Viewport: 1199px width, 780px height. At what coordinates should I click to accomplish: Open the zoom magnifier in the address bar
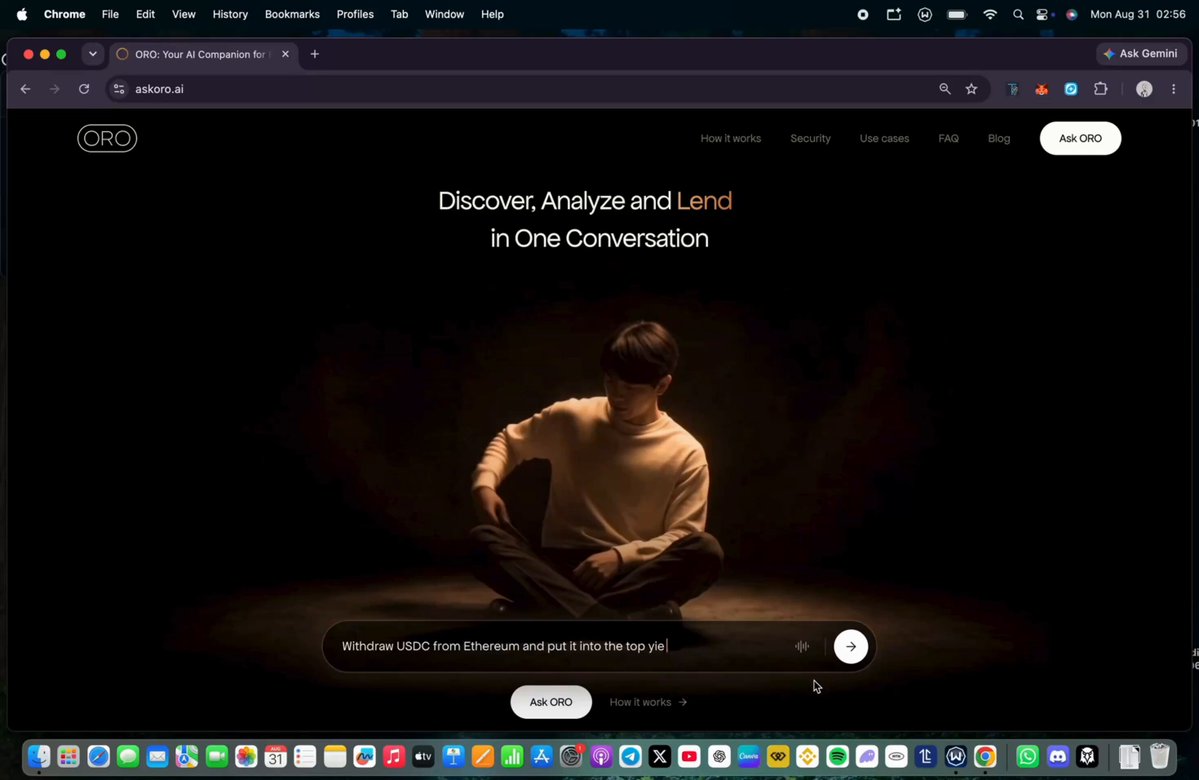pyautogui.click(x=945, y=89)
